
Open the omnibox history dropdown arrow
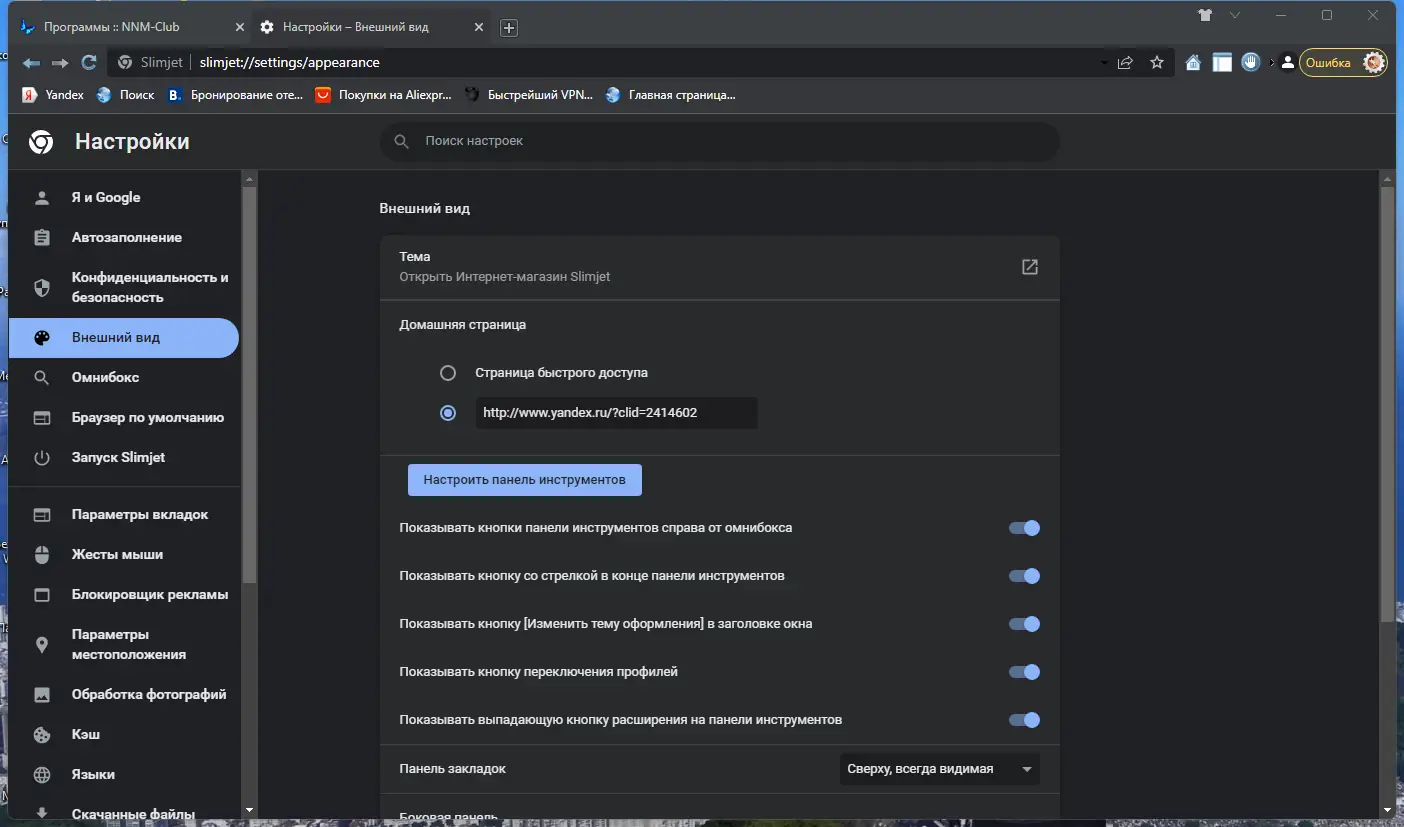click(x=1104, y=63)
